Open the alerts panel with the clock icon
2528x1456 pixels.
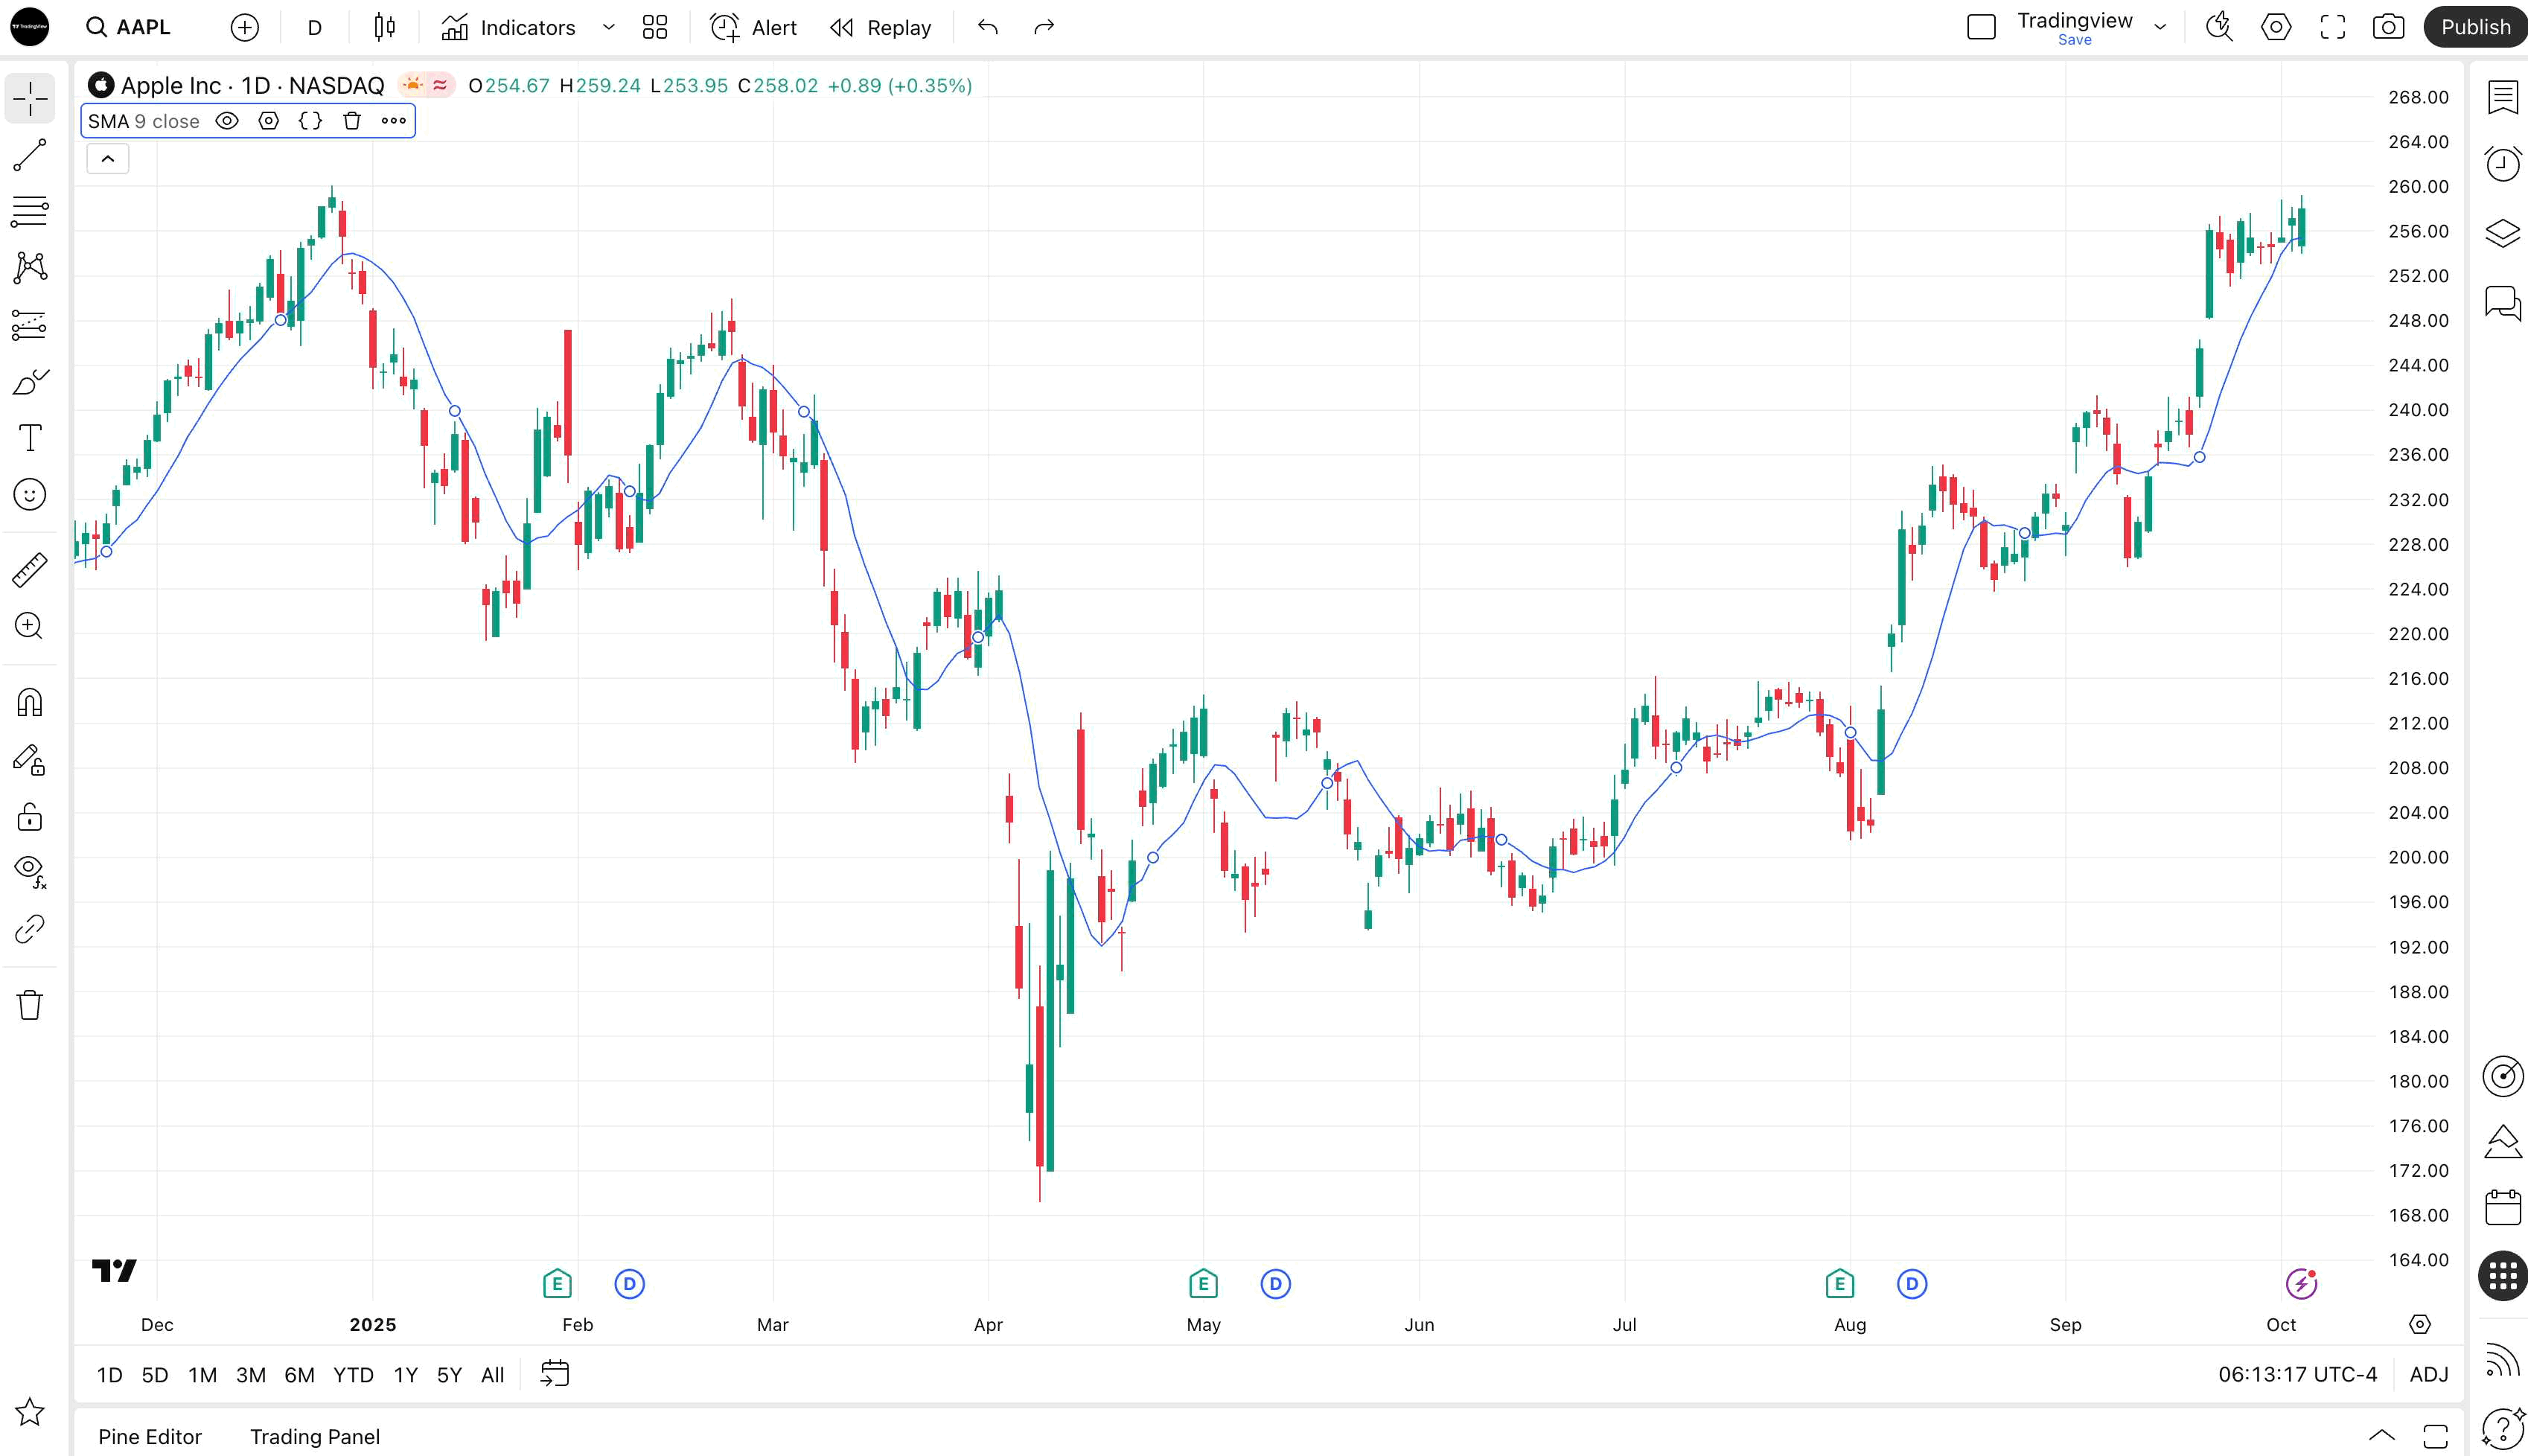[2502, 164]
